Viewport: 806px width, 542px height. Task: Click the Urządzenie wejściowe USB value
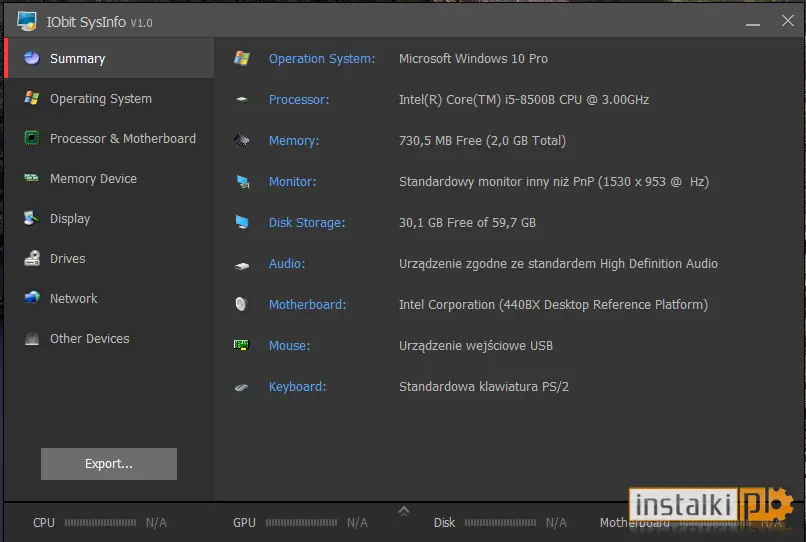click(475, 346)
